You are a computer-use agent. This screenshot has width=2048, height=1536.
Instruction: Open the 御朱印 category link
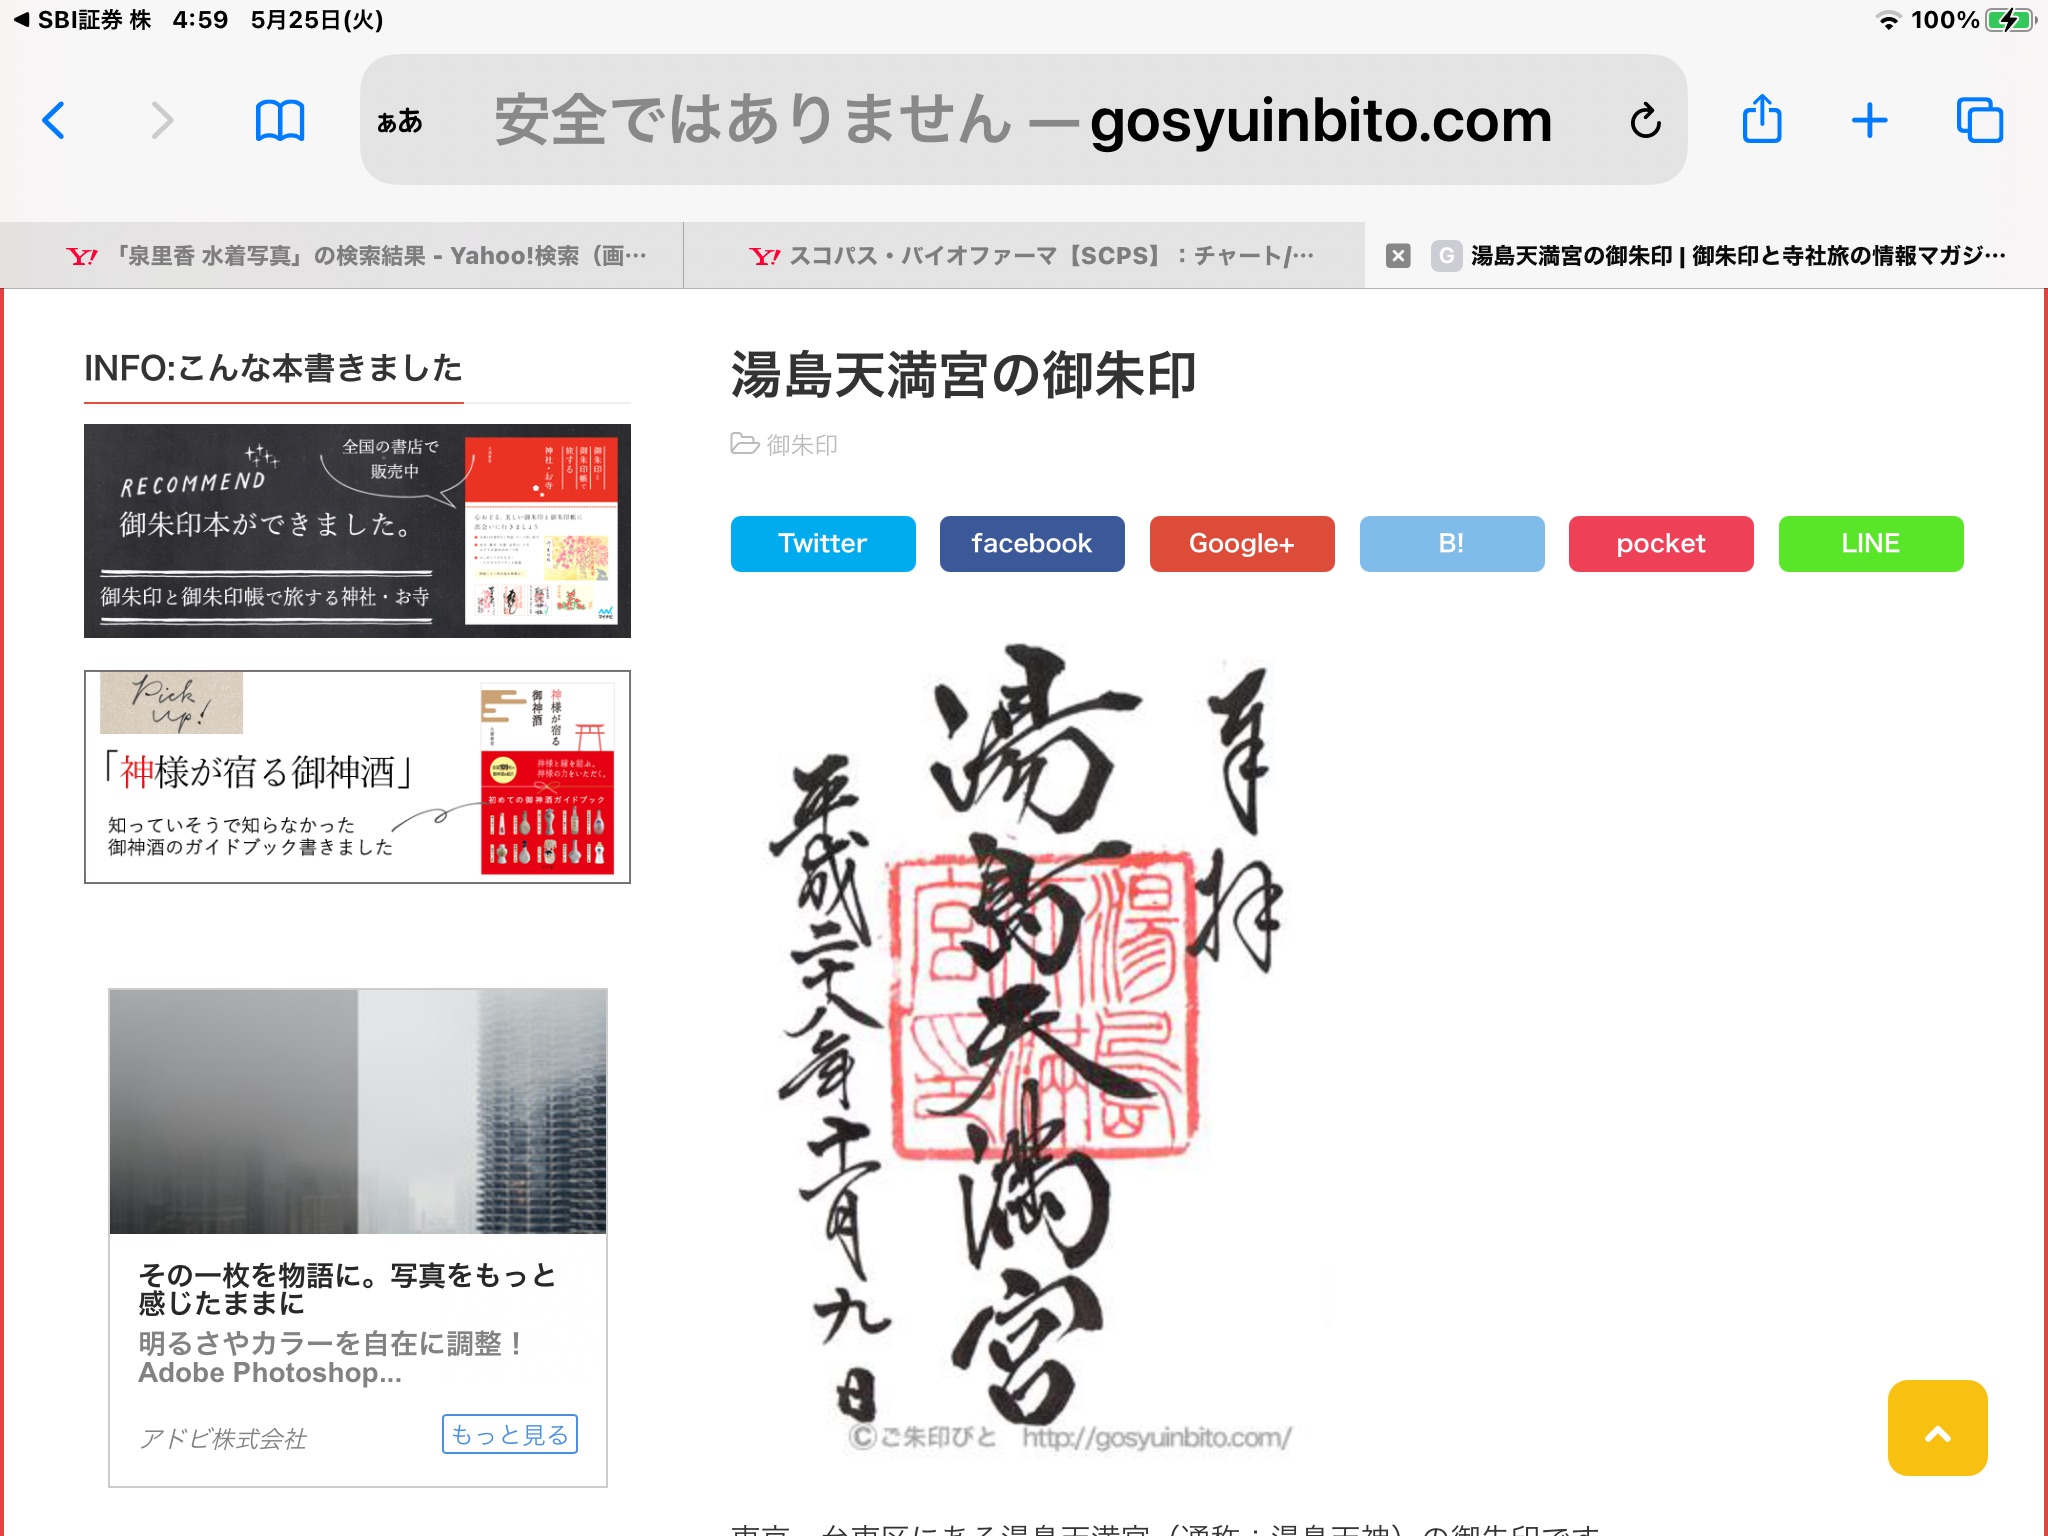click(x=801, y=445)
